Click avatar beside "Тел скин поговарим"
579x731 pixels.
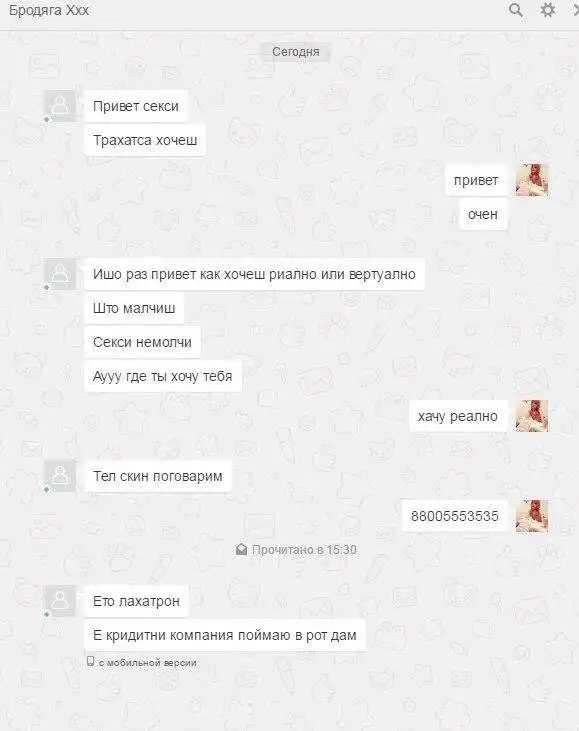tap(60, 476)
